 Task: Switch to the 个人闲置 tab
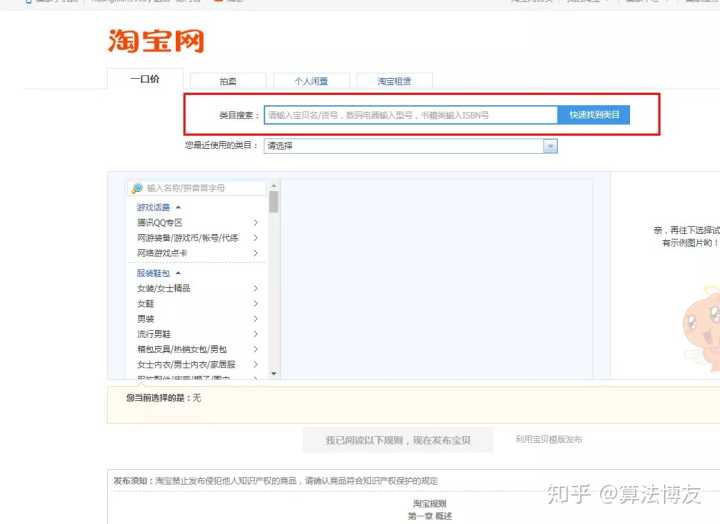(x=310, y=81)
